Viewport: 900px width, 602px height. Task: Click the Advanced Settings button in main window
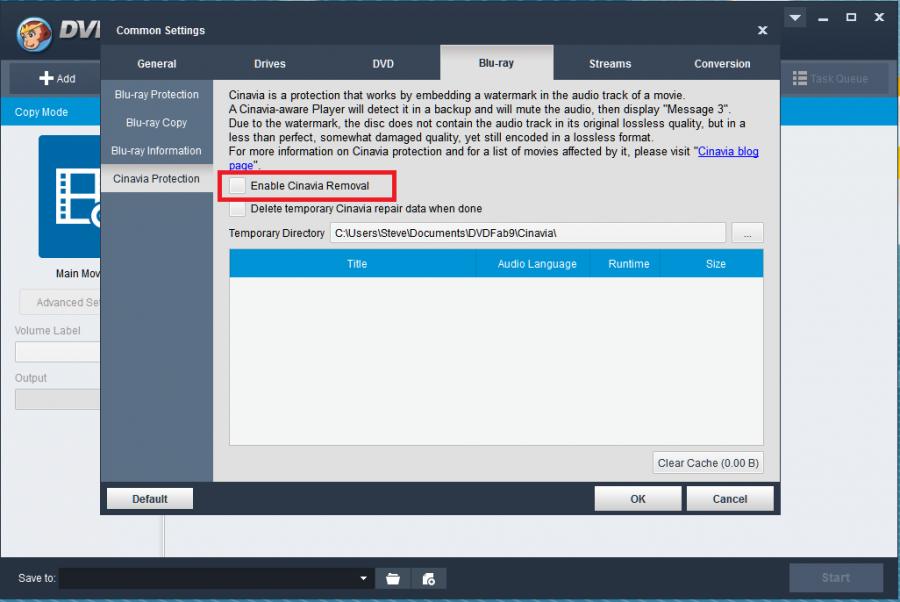tap(60, 302)
